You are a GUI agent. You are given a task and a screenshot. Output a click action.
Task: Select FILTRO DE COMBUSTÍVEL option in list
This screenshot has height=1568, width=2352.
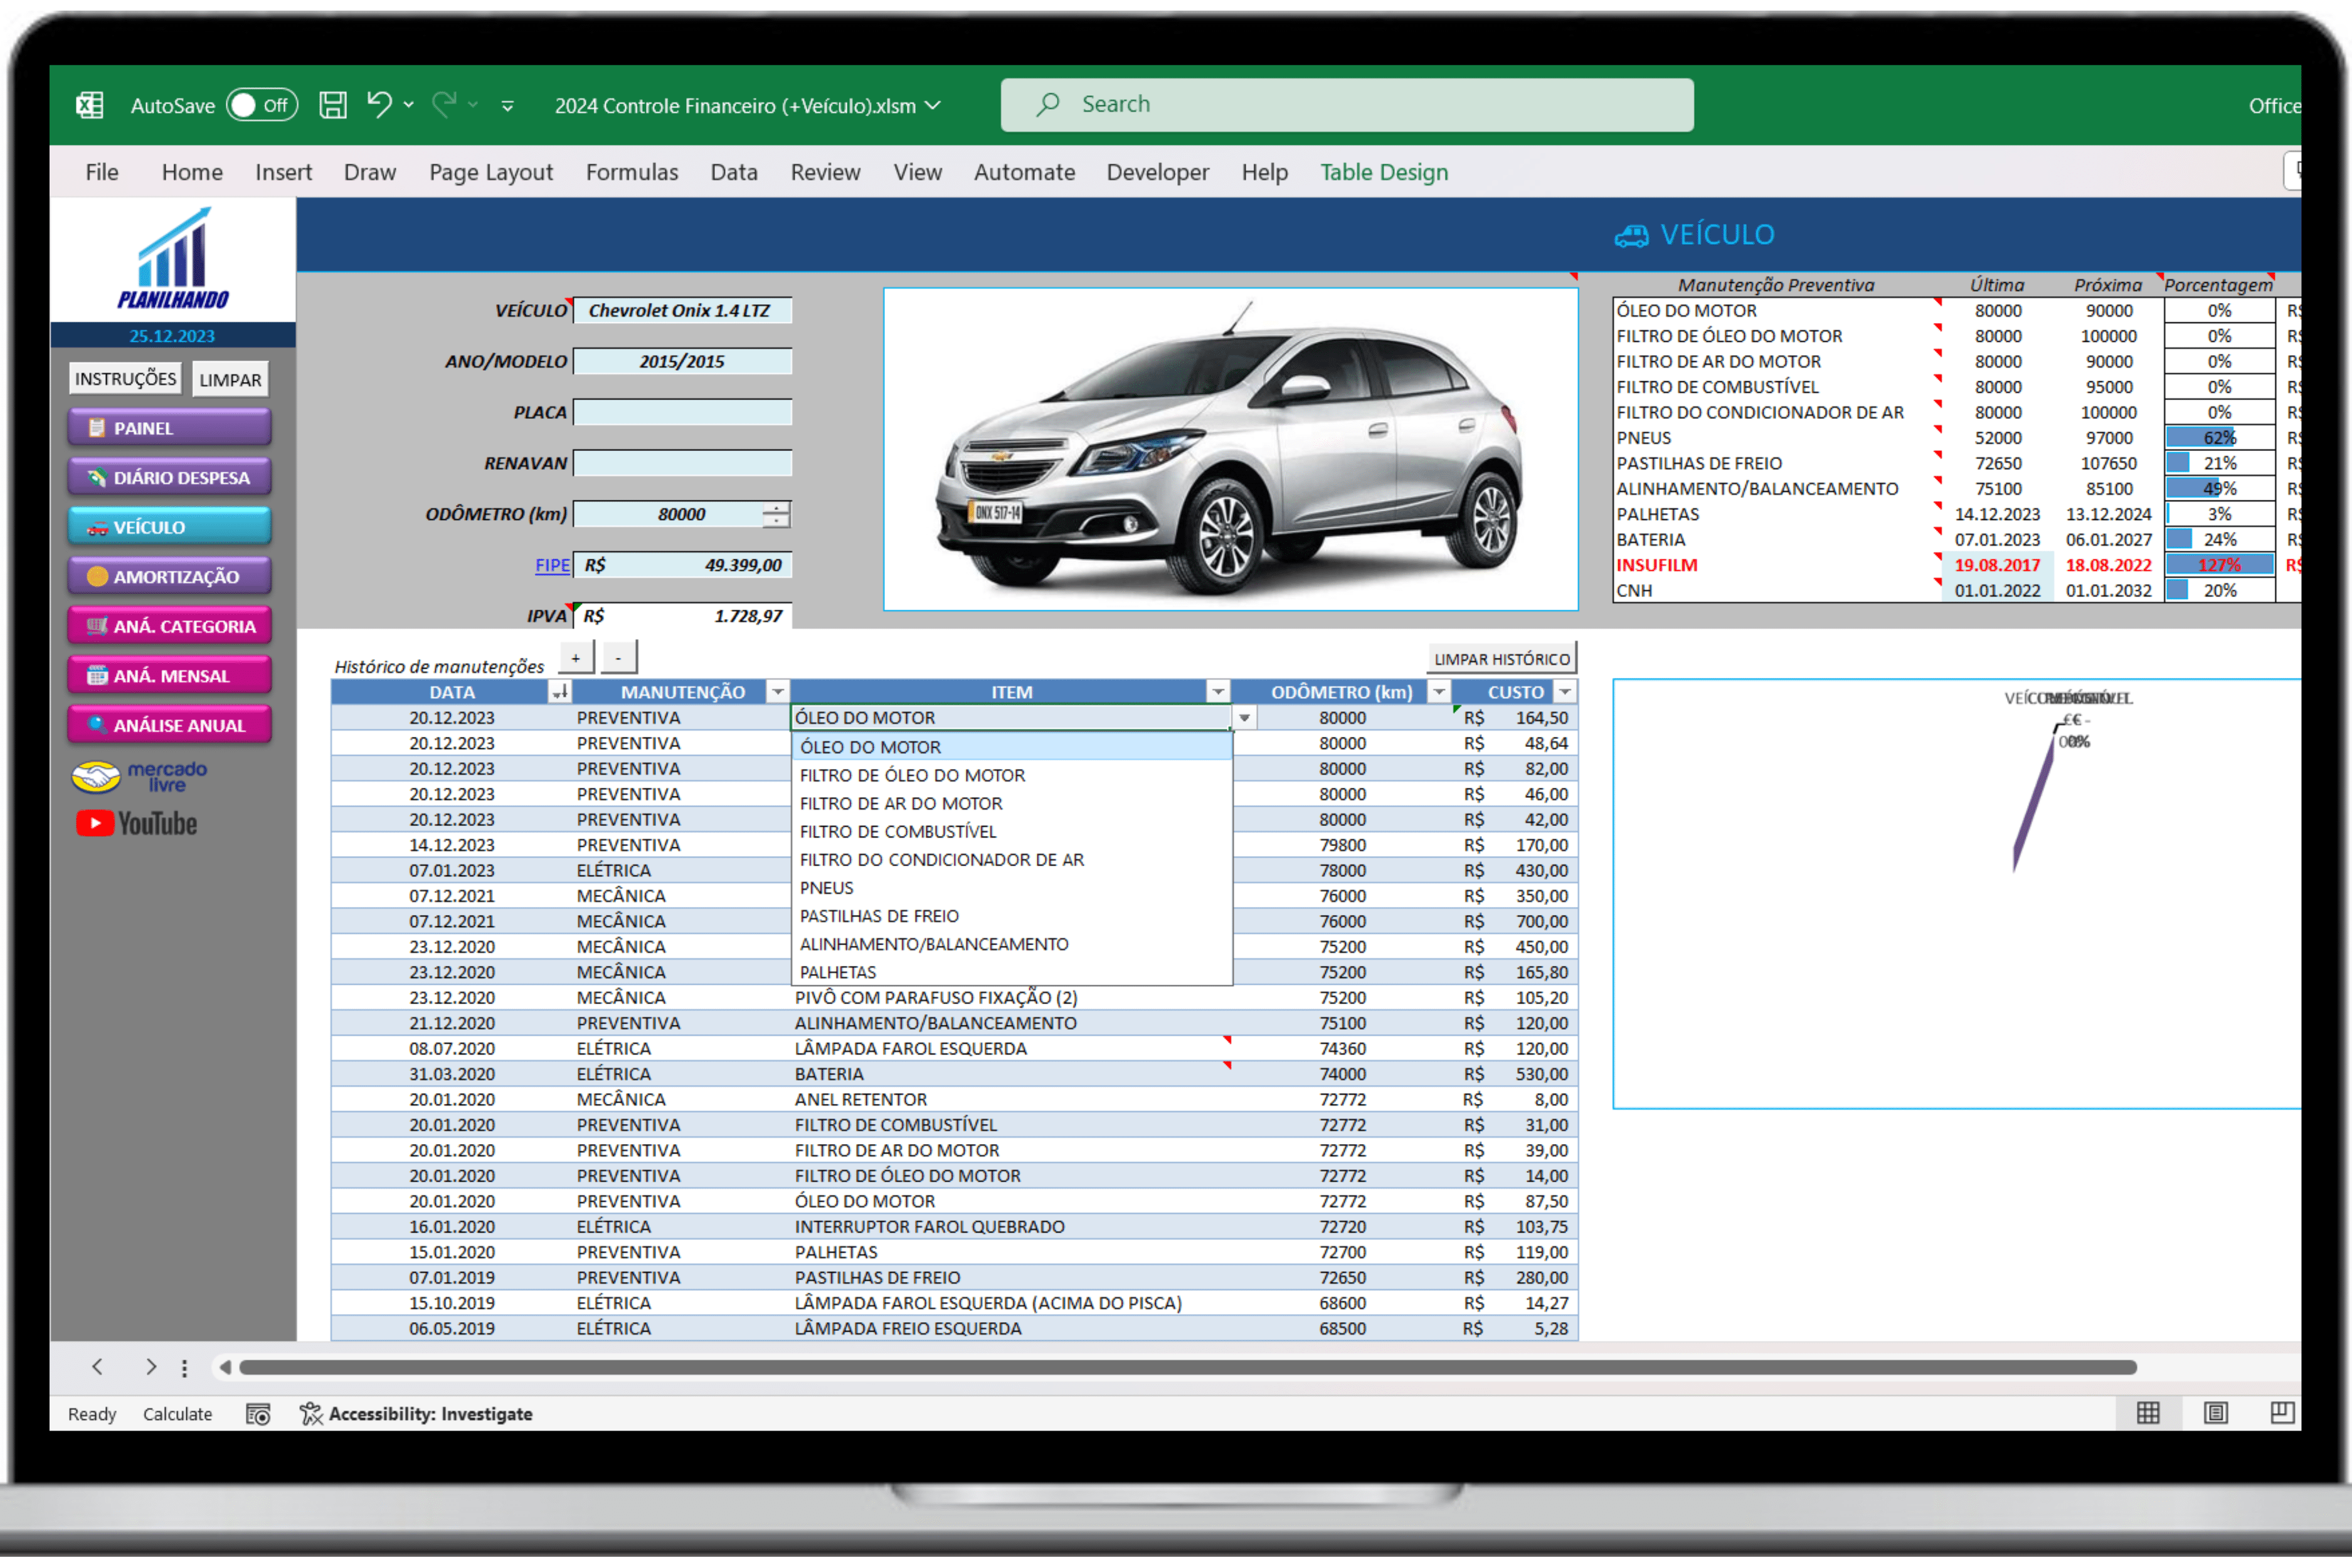pyautogui.click(x=1011, y=831)
